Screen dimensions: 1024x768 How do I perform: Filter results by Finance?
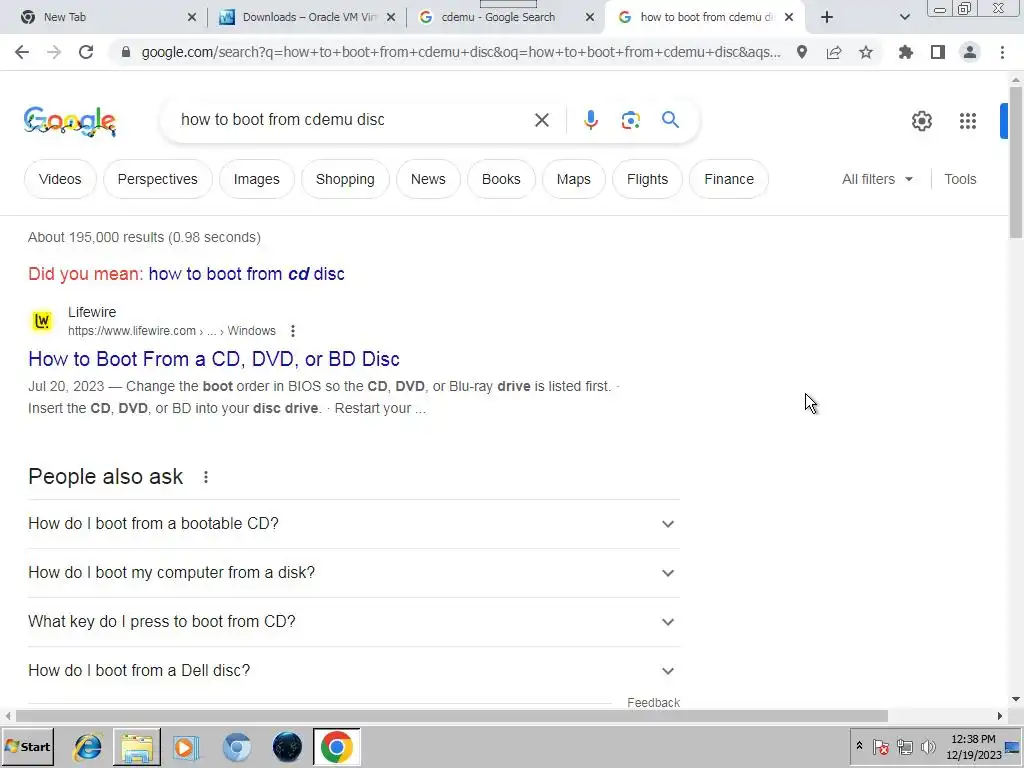729,179
